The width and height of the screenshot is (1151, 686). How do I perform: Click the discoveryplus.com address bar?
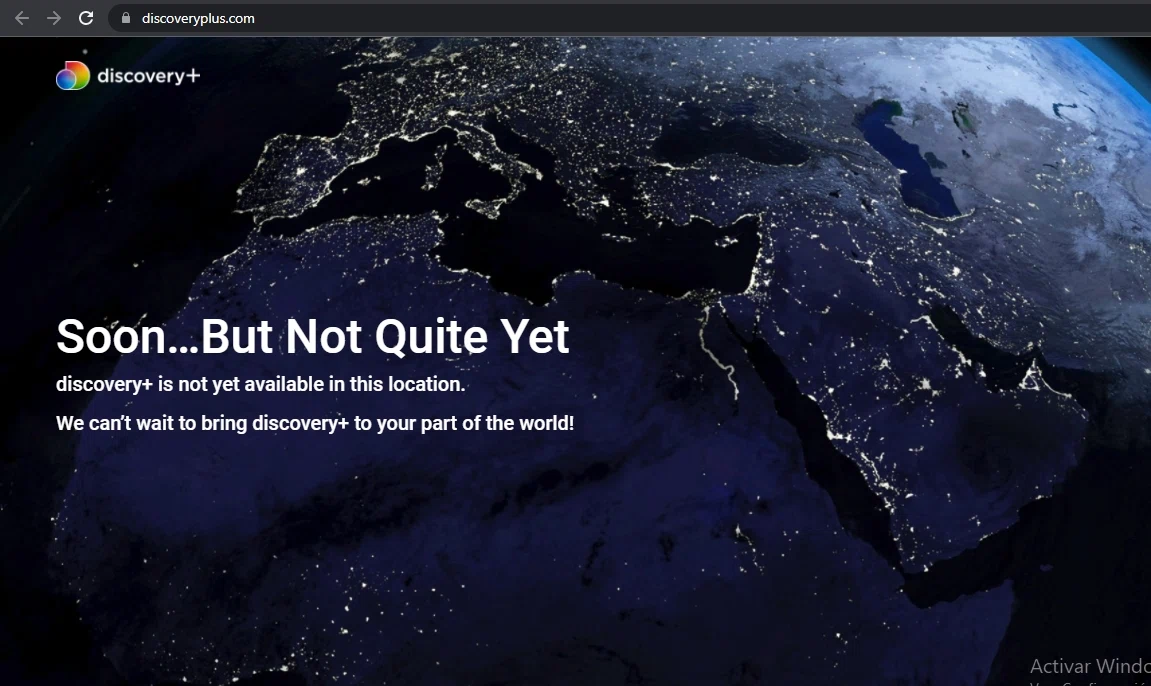(629, 18)
